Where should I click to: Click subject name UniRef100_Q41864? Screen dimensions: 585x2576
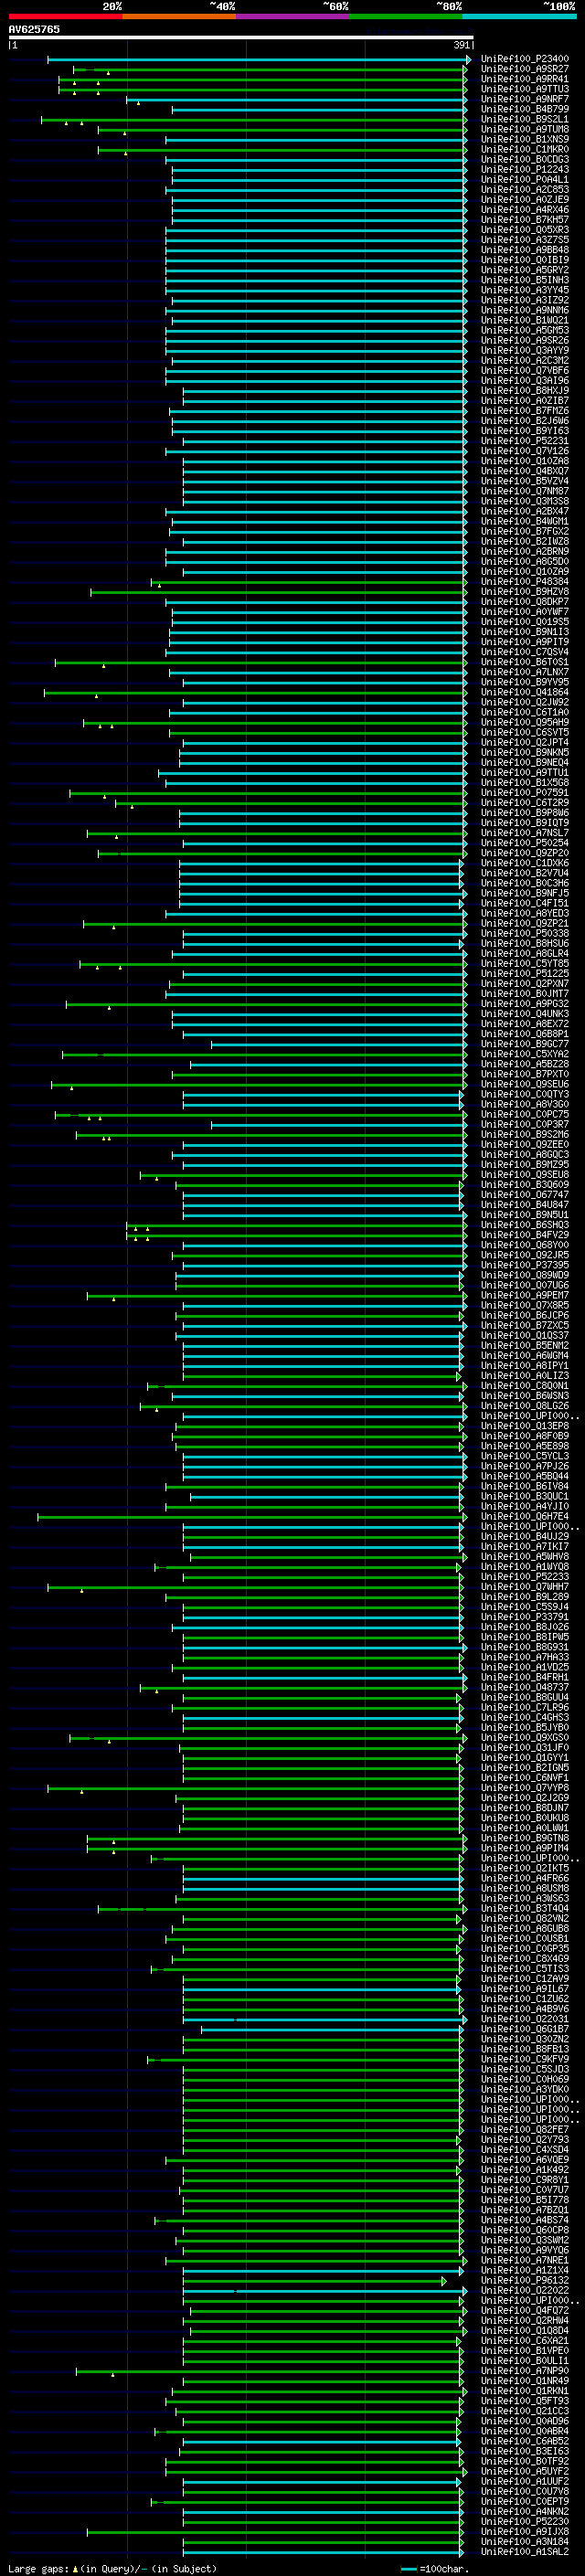click(524, 692)
